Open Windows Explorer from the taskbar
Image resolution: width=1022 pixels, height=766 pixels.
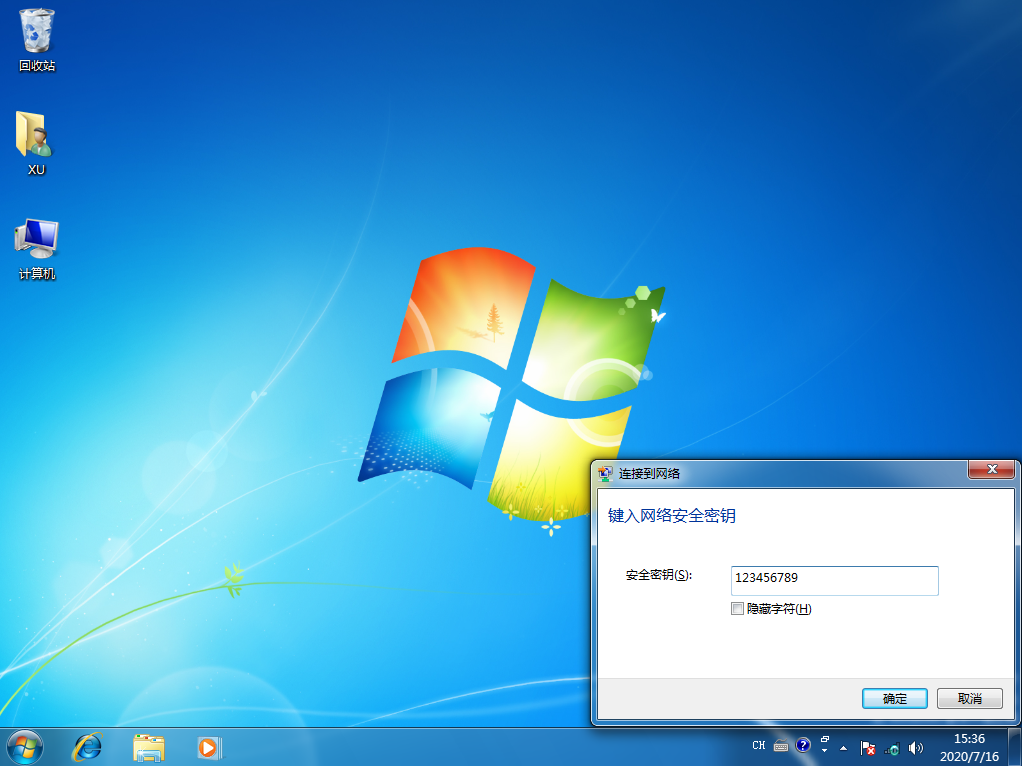[149, 747]
